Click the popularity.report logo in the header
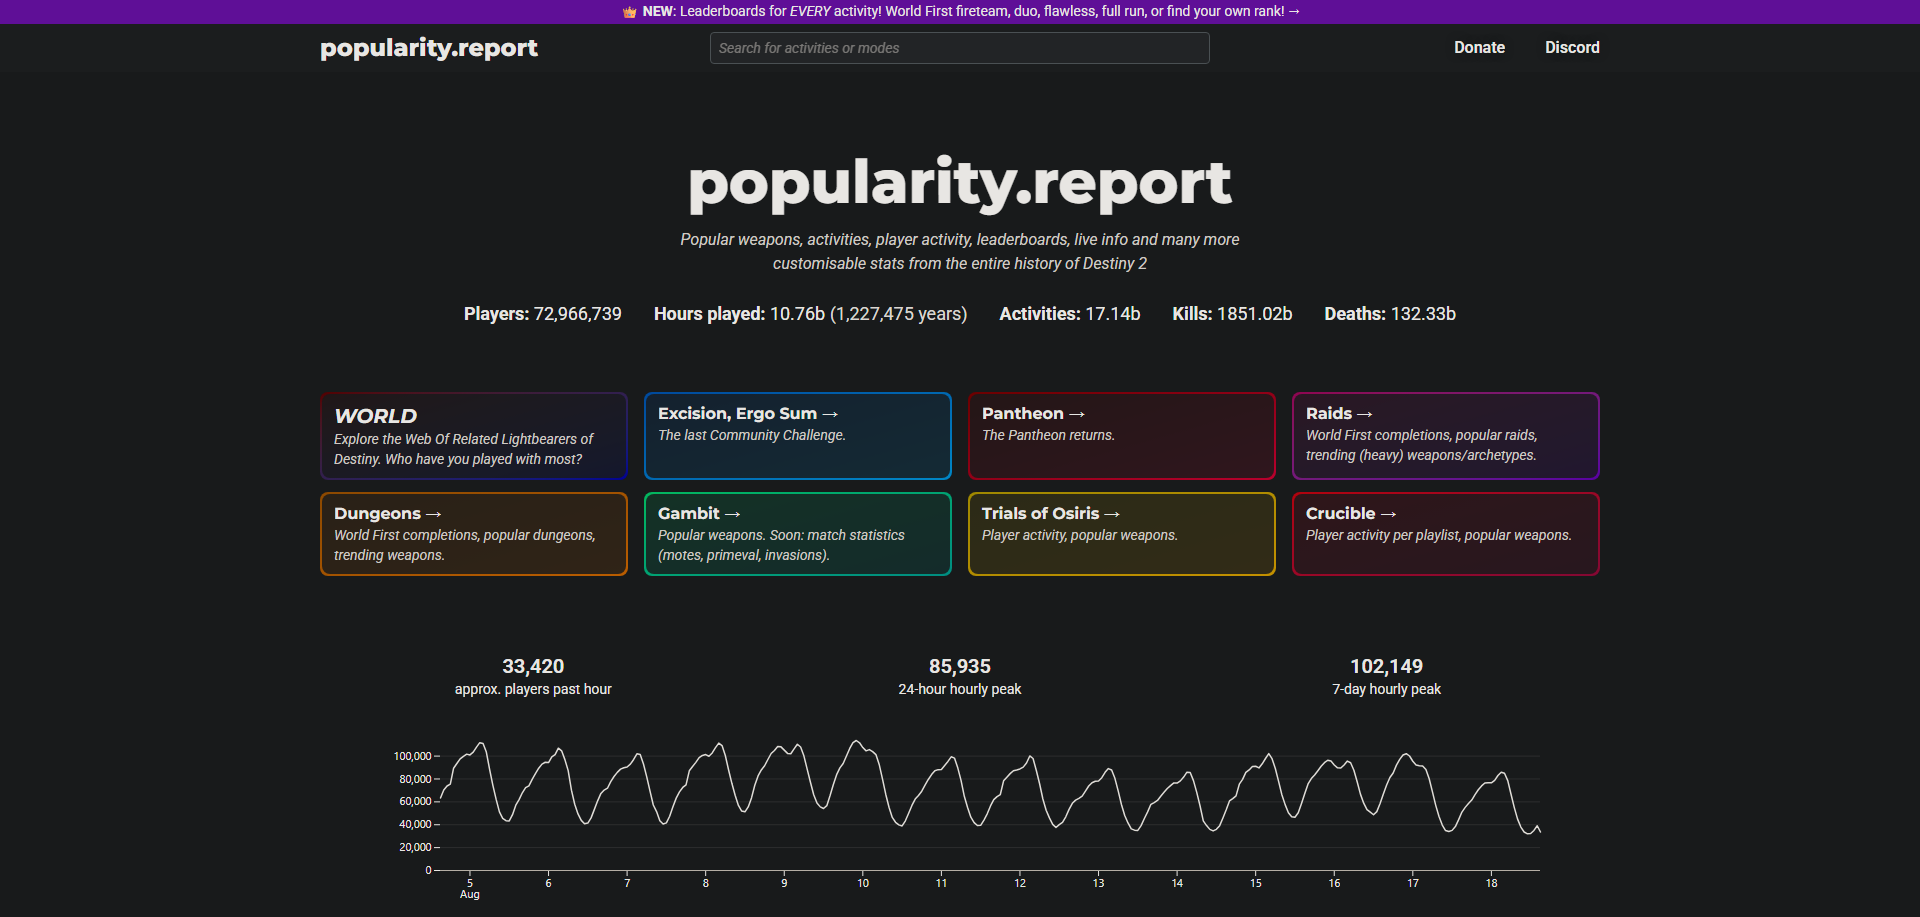This screenshot has width=1920, height=917. [x=429, y=48]
